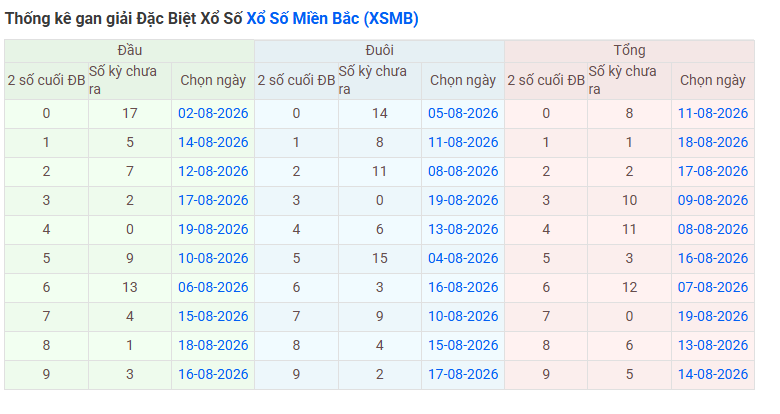This screenshot has height=414, width=780.
Task: Click value 12 in Tổng row 6
Action: coord(629,287)
